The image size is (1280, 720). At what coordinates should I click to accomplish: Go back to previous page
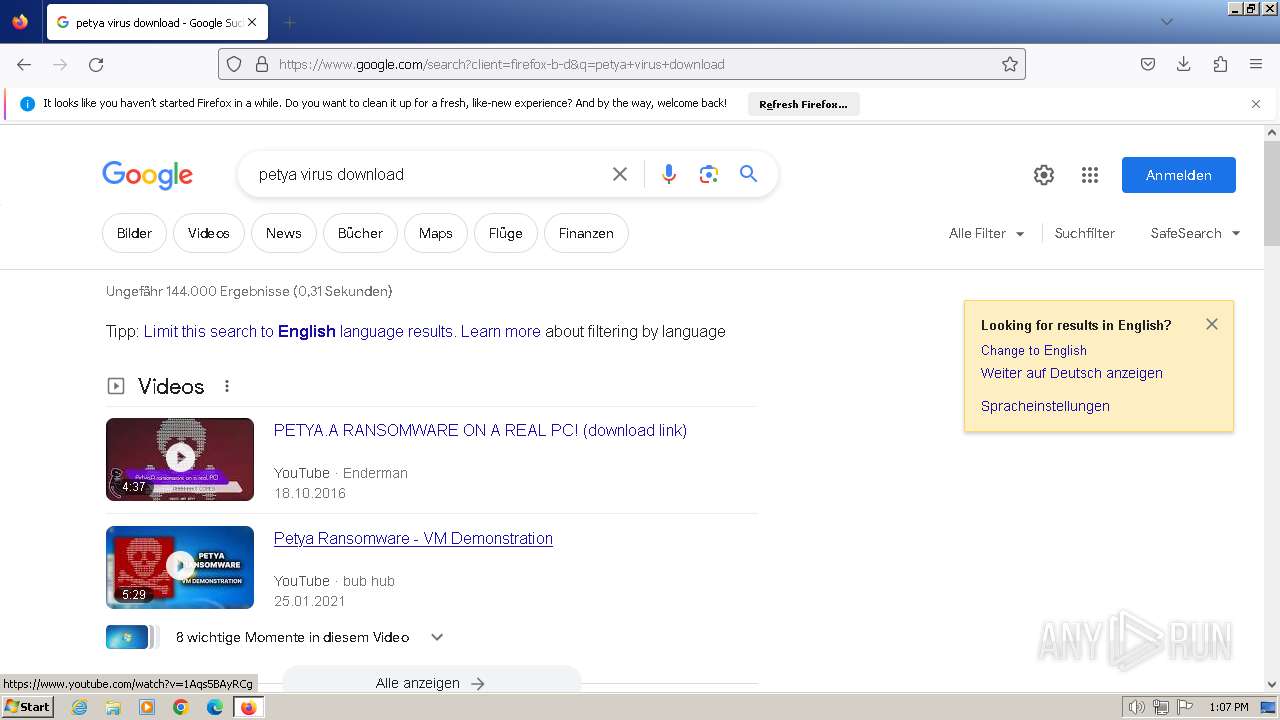pyautogui.click(x=24, y=64)
